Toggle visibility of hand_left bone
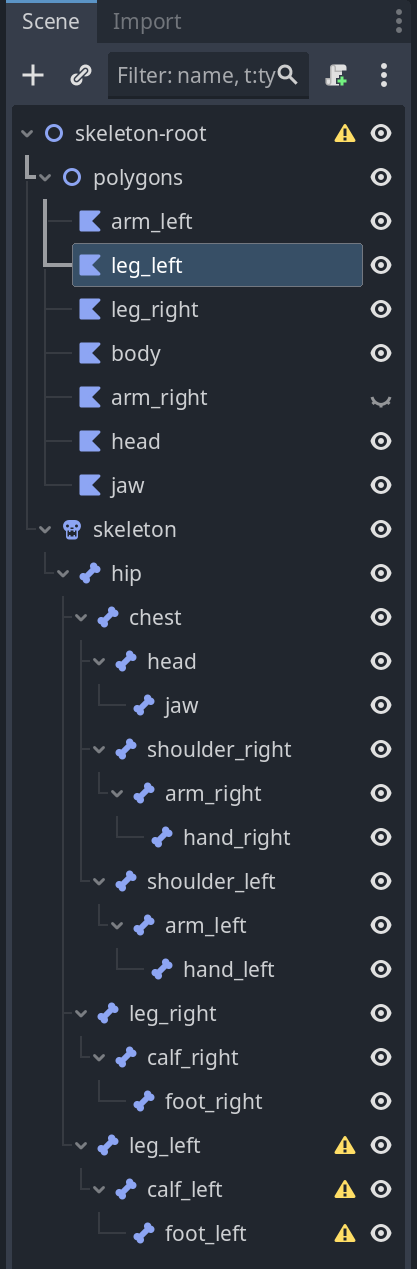The height and width of the screenshot is (1269, 417). [x=380, y=969]
